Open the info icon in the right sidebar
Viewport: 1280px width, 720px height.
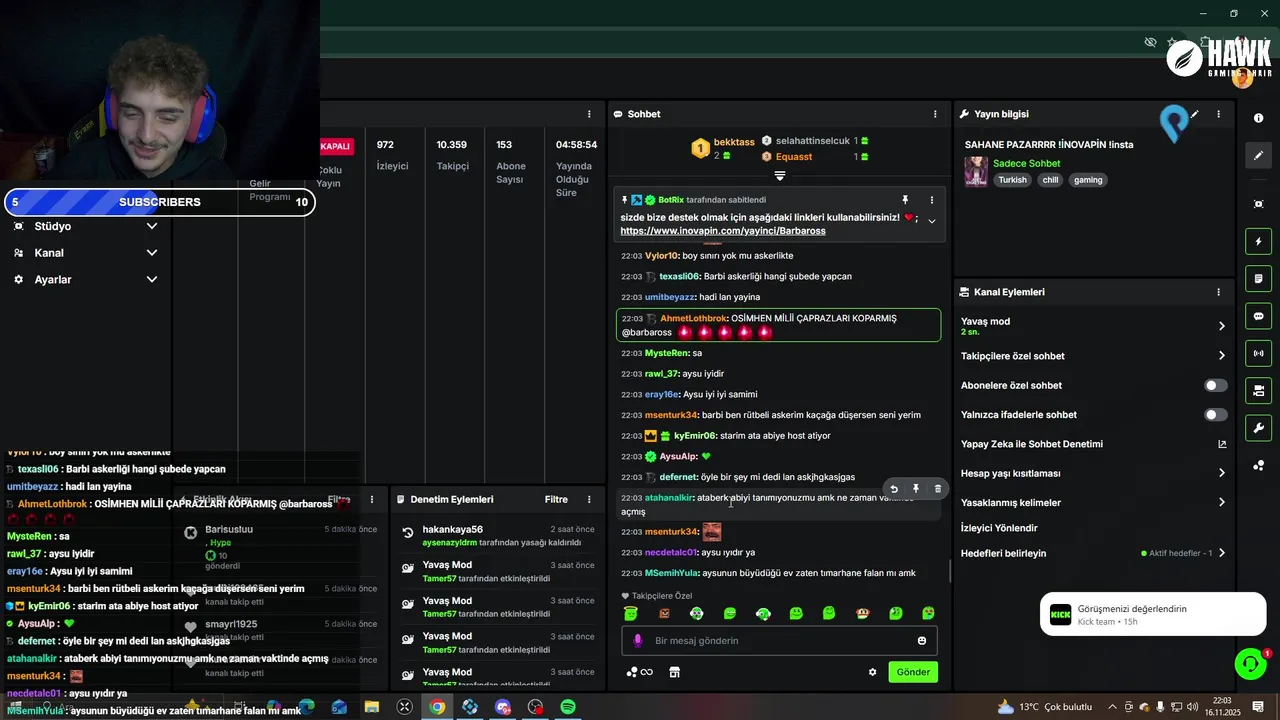(x=1258, y=118)
